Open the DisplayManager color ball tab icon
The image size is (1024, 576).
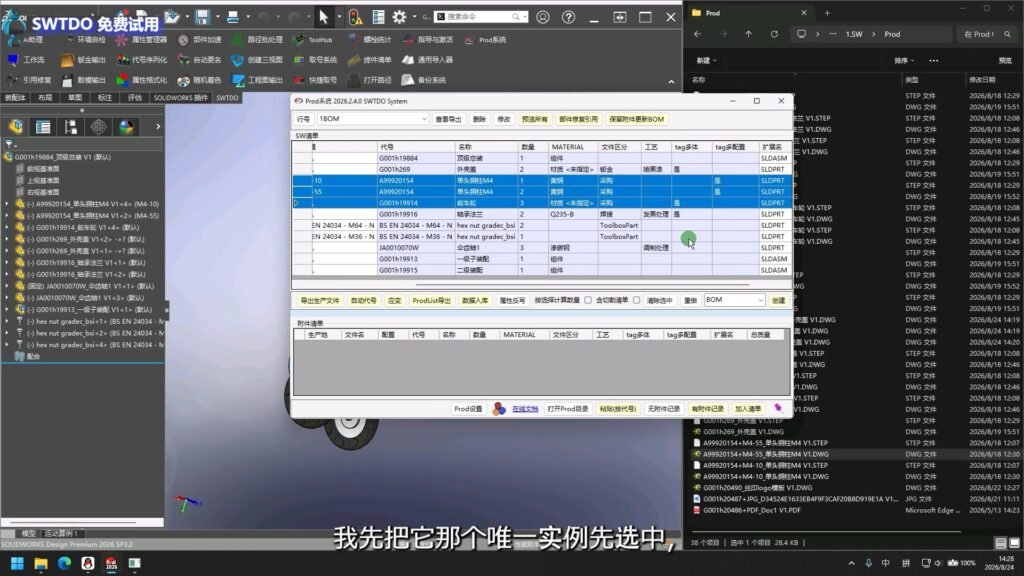(x=126, y=127)
